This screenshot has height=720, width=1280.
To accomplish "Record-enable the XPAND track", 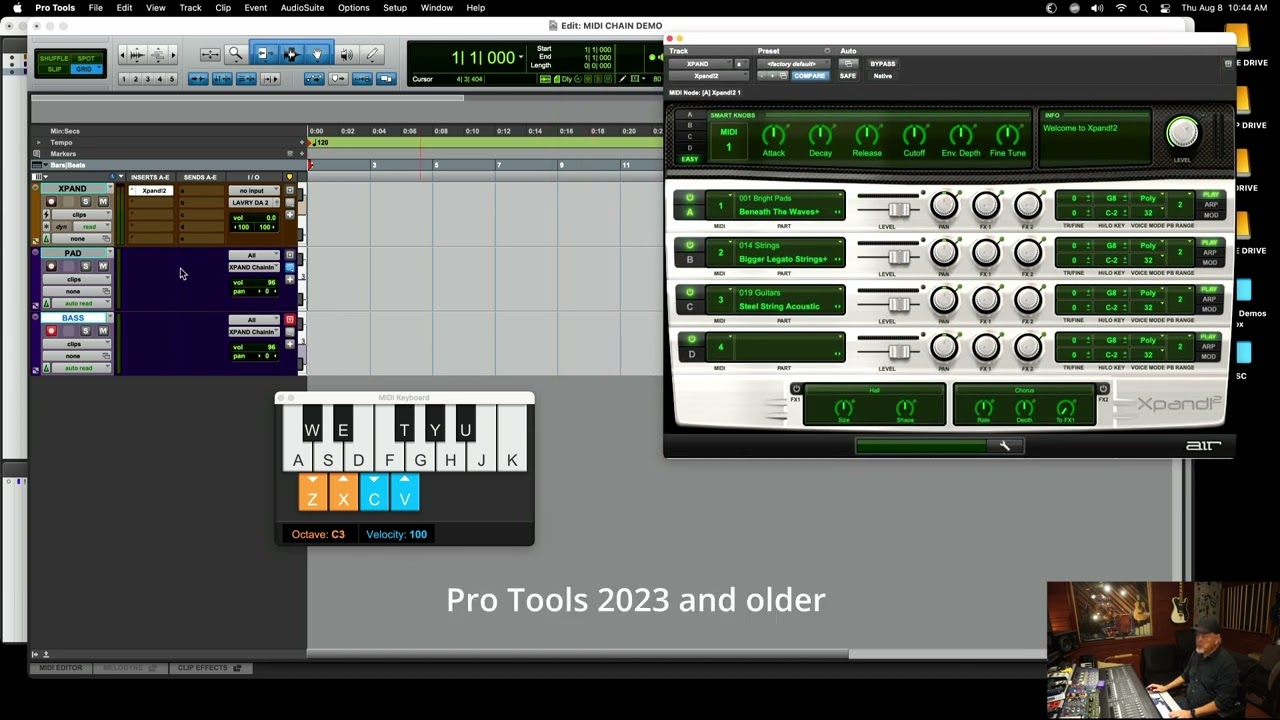I will [51, 202].
